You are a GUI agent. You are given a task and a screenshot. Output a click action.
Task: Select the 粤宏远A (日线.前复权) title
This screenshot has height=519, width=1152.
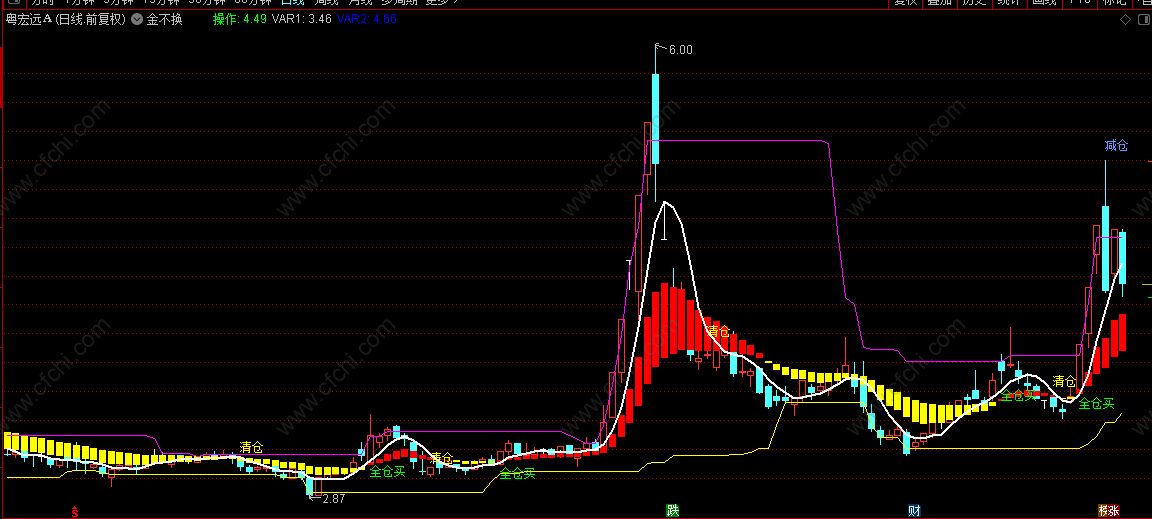67,20
